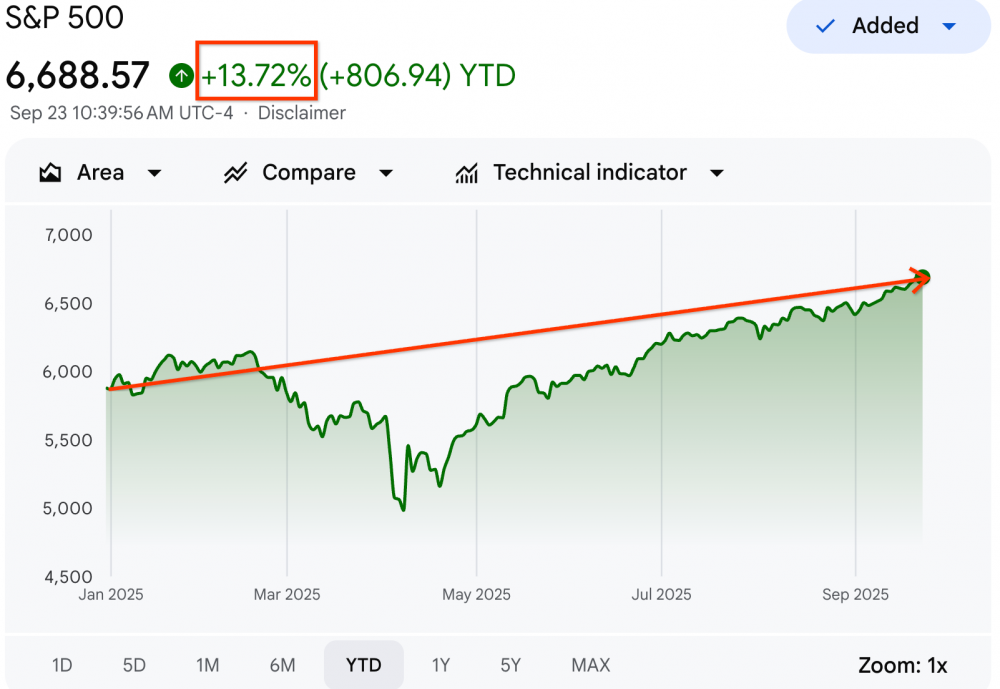Viewport: 1000px width, 689px height.
Task: Click the green up-arrow circle icon
Action: tap(182, 75)
